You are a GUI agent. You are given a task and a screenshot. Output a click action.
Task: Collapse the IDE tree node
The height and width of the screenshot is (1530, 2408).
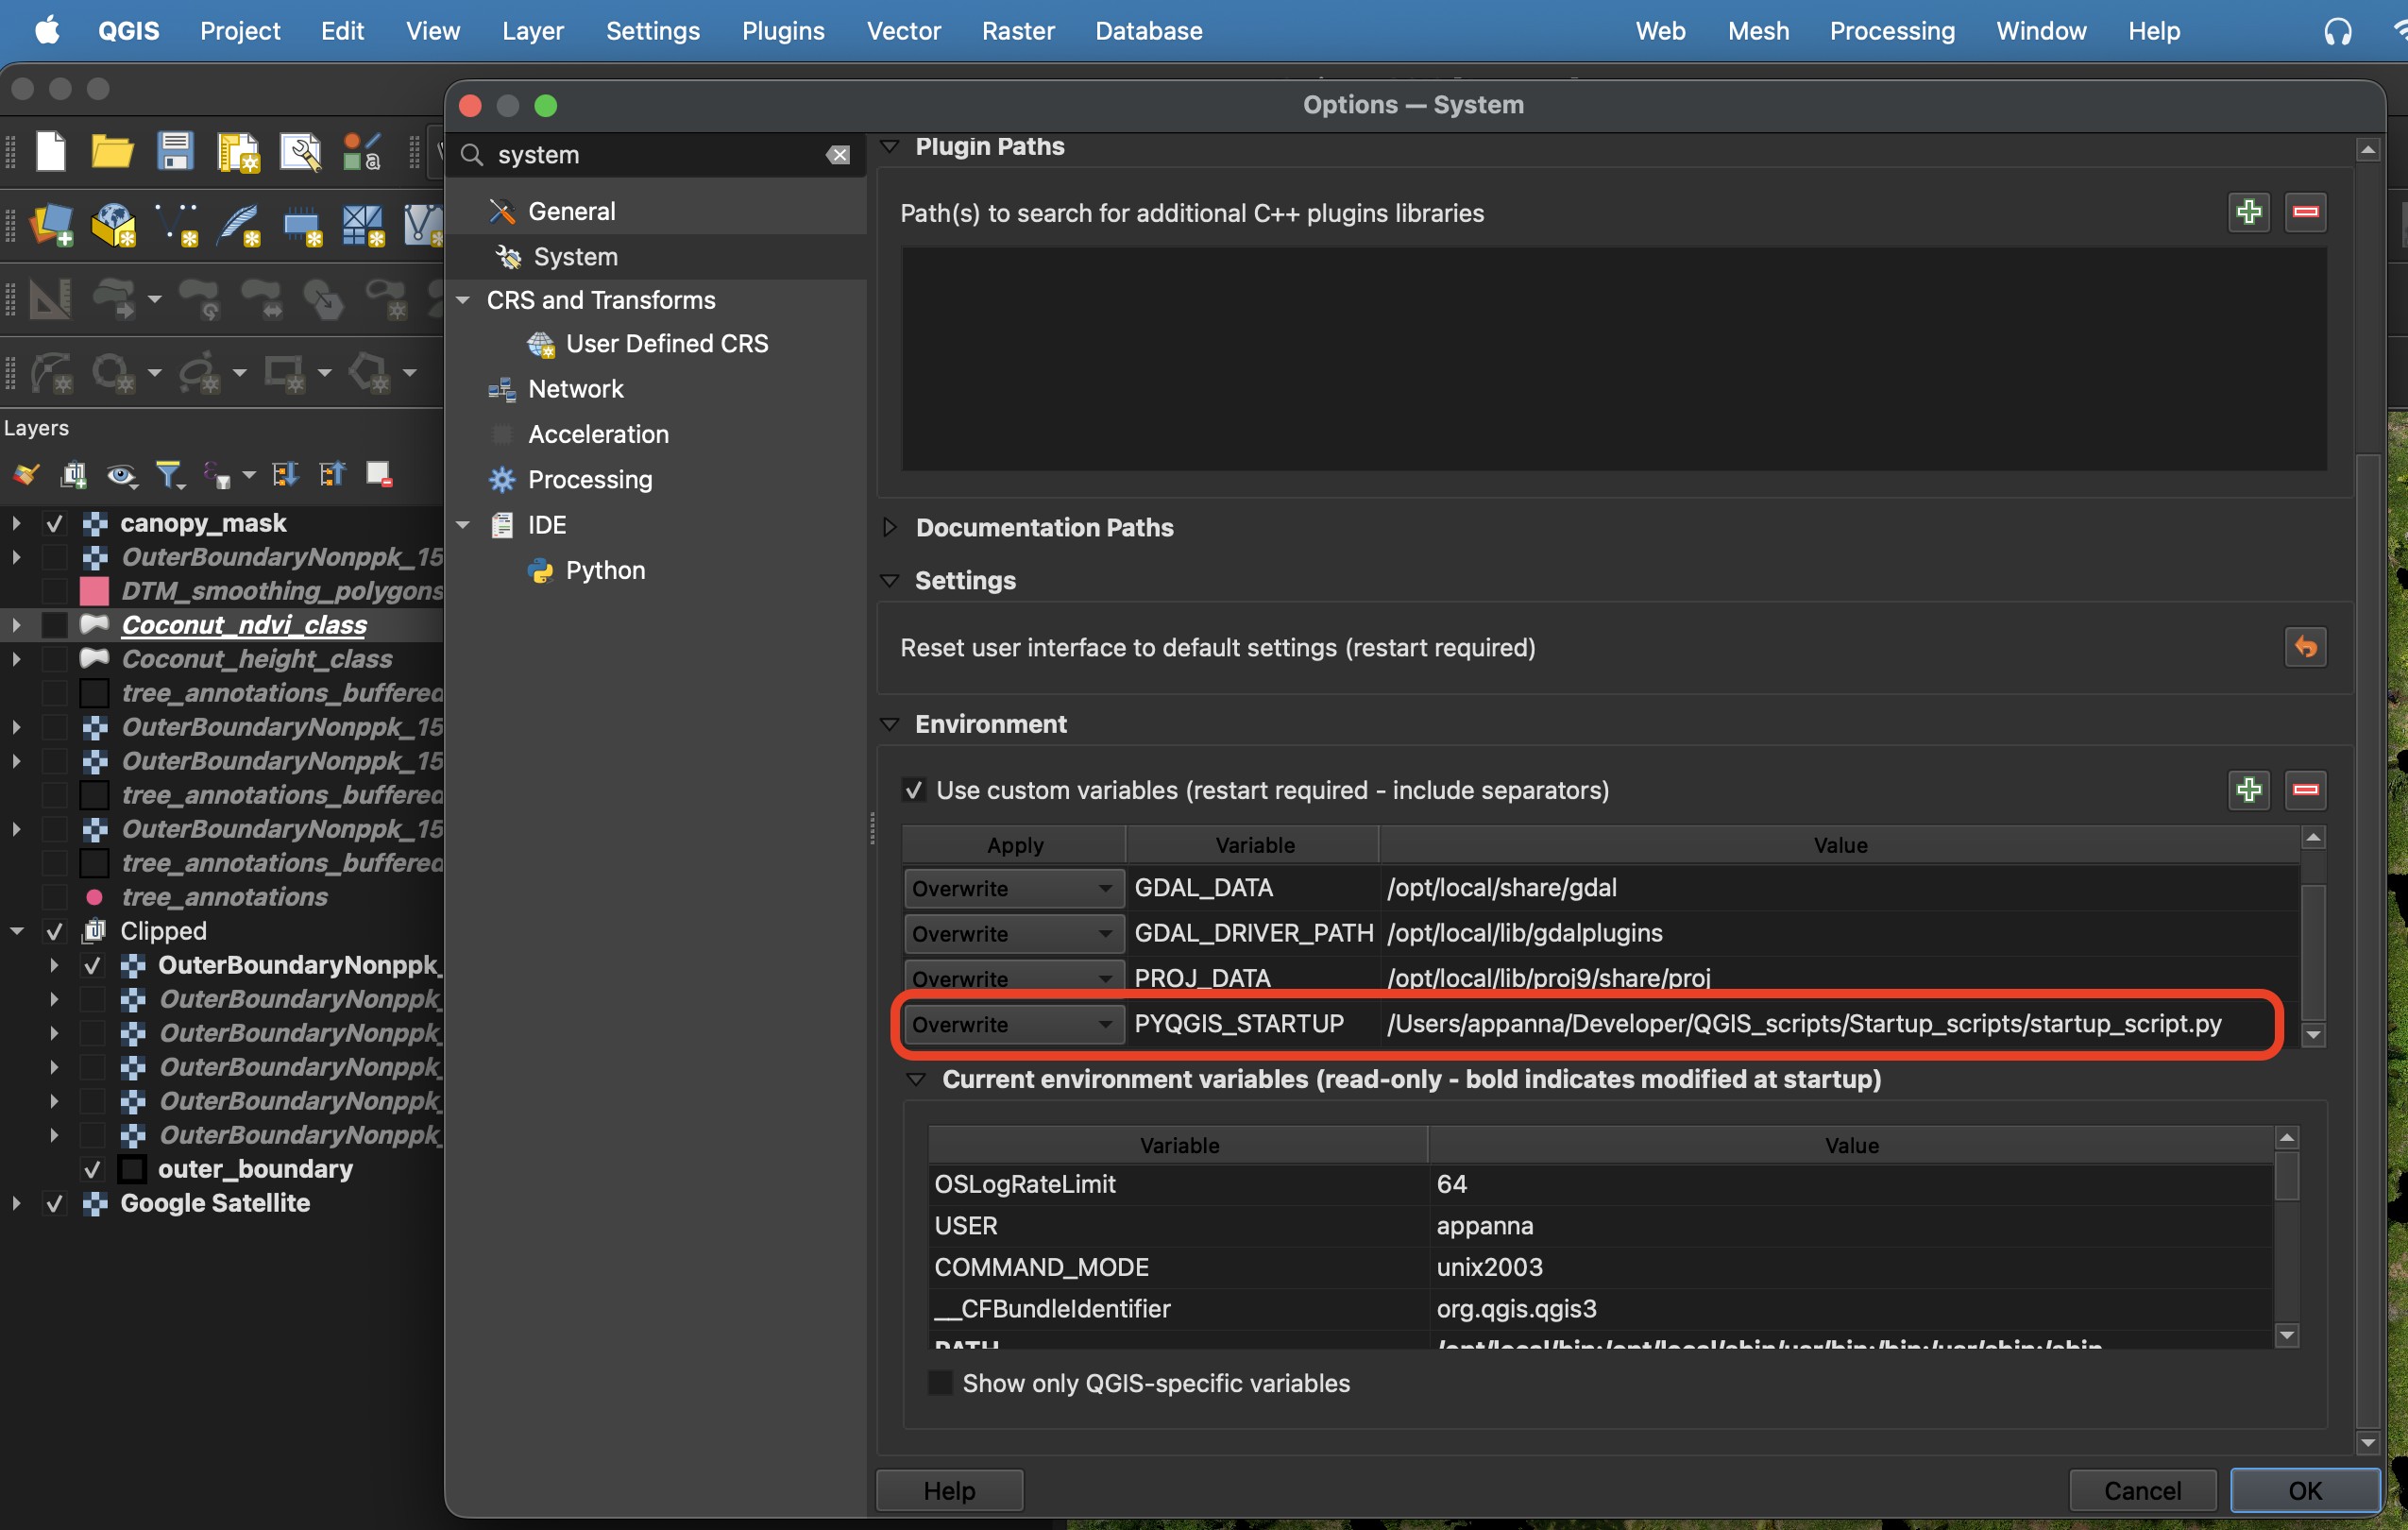(463, 525)
